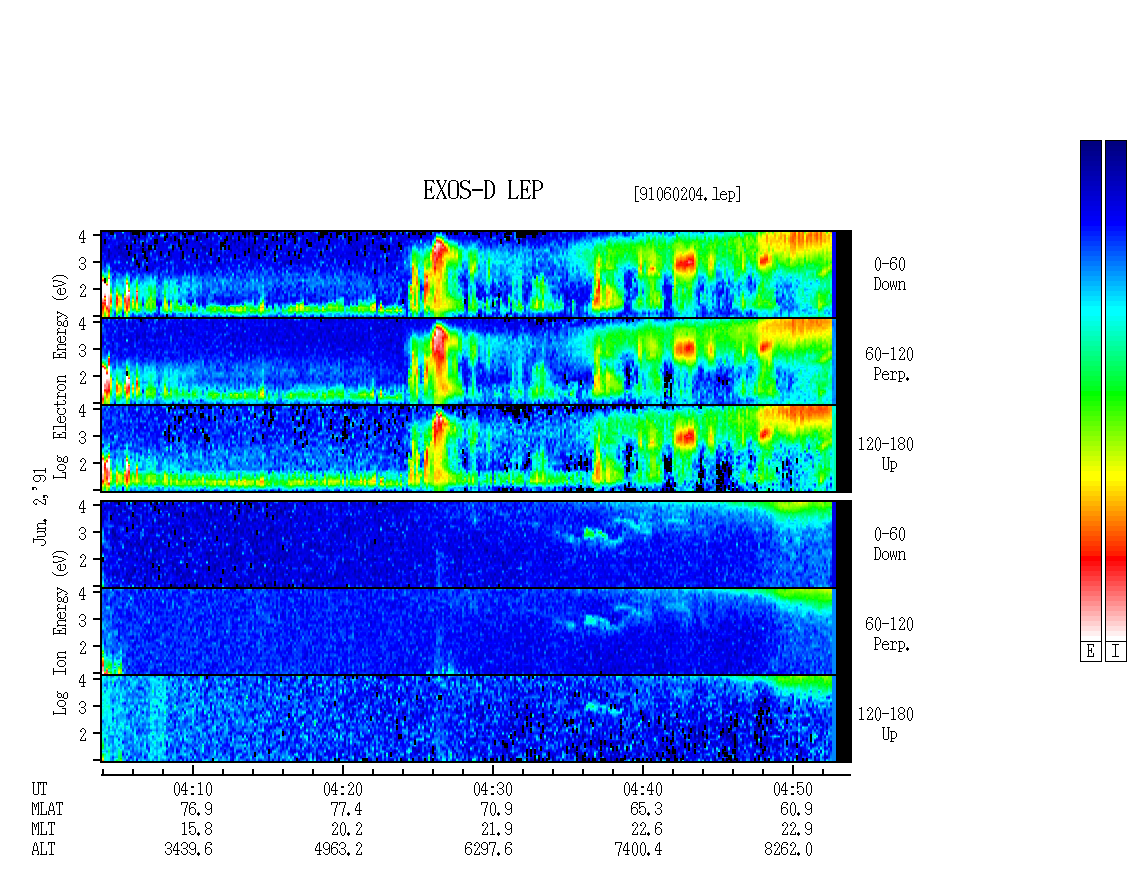Select the 04:20 time tick label

(342, 789)
